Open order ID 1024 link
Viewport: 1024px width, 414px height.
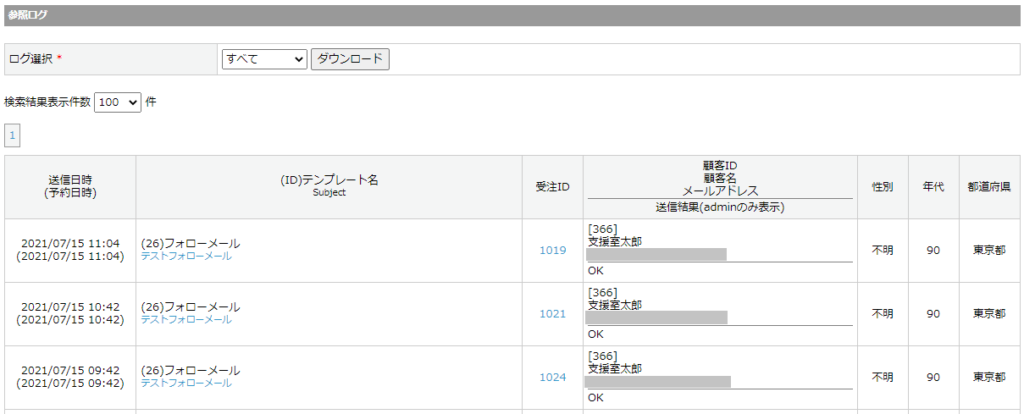pyautogui.click(x=552, y=377)
